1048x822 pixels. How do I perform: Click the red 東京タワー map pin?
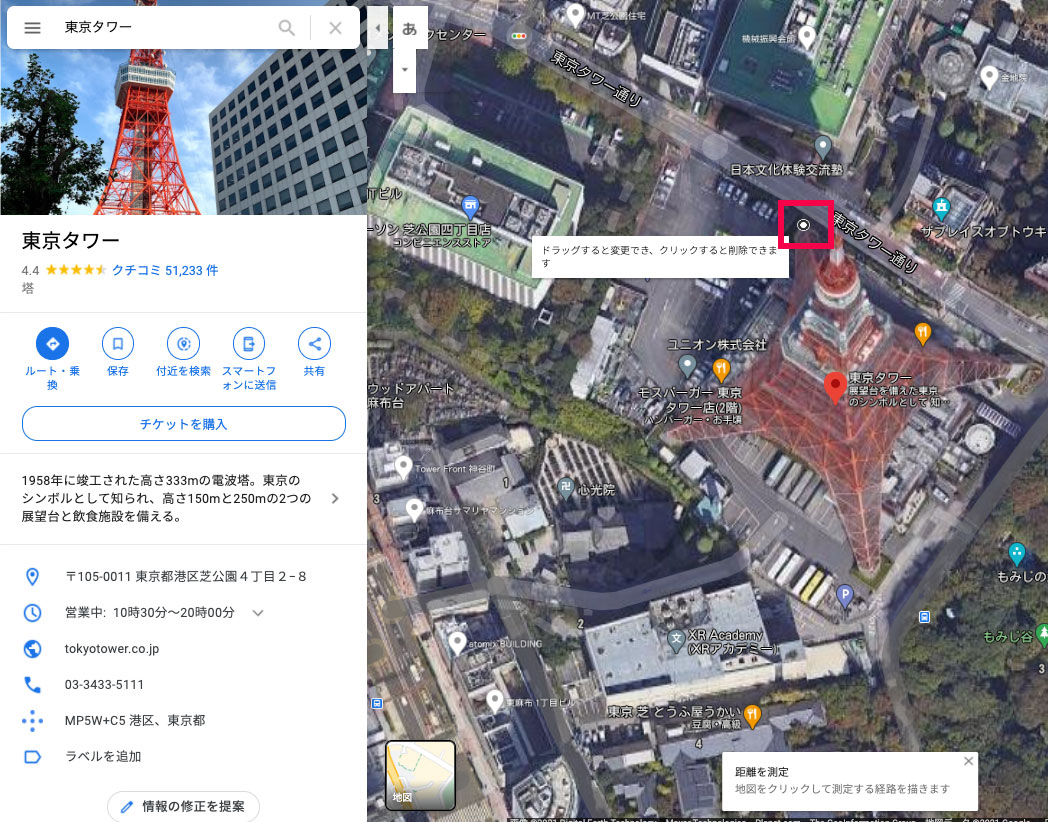(x=834, y=388)
